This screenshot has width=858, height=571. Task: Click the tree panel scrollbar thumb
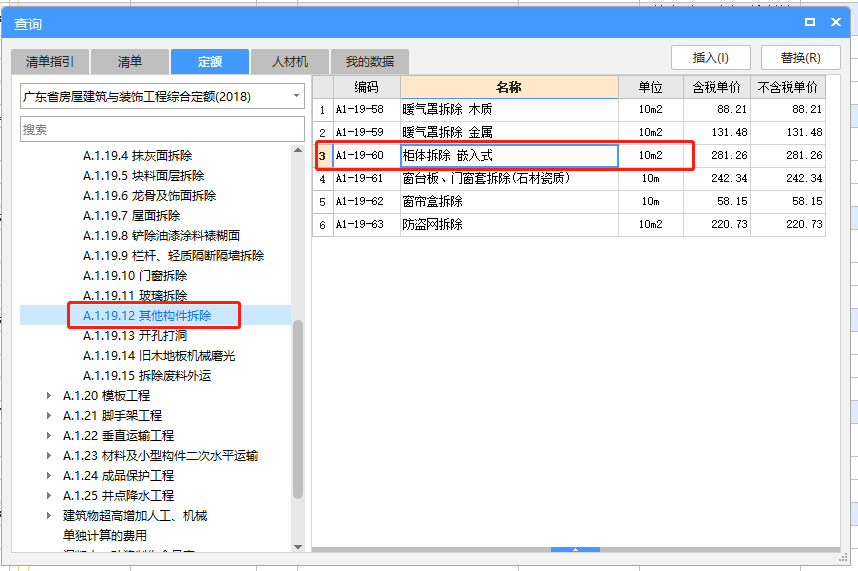pyautogui.click(x=298, y=409)
